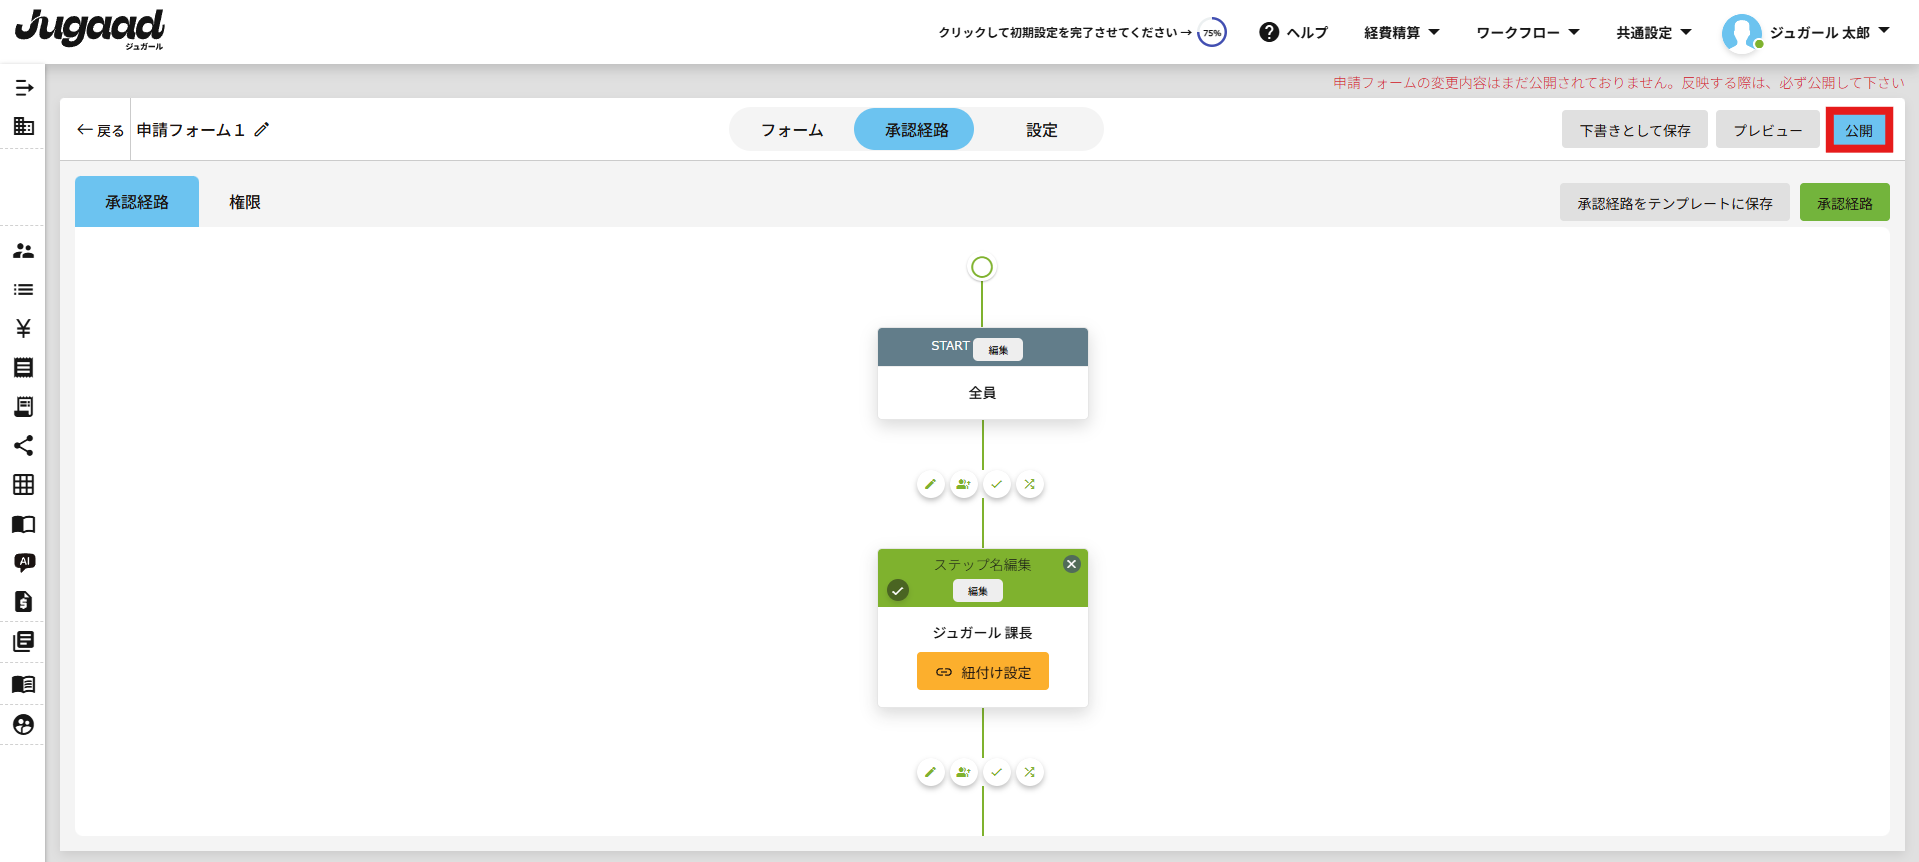Open the 共通設定 dropdown
This screenshot has height=862, width=1919.
(1653, 33)
